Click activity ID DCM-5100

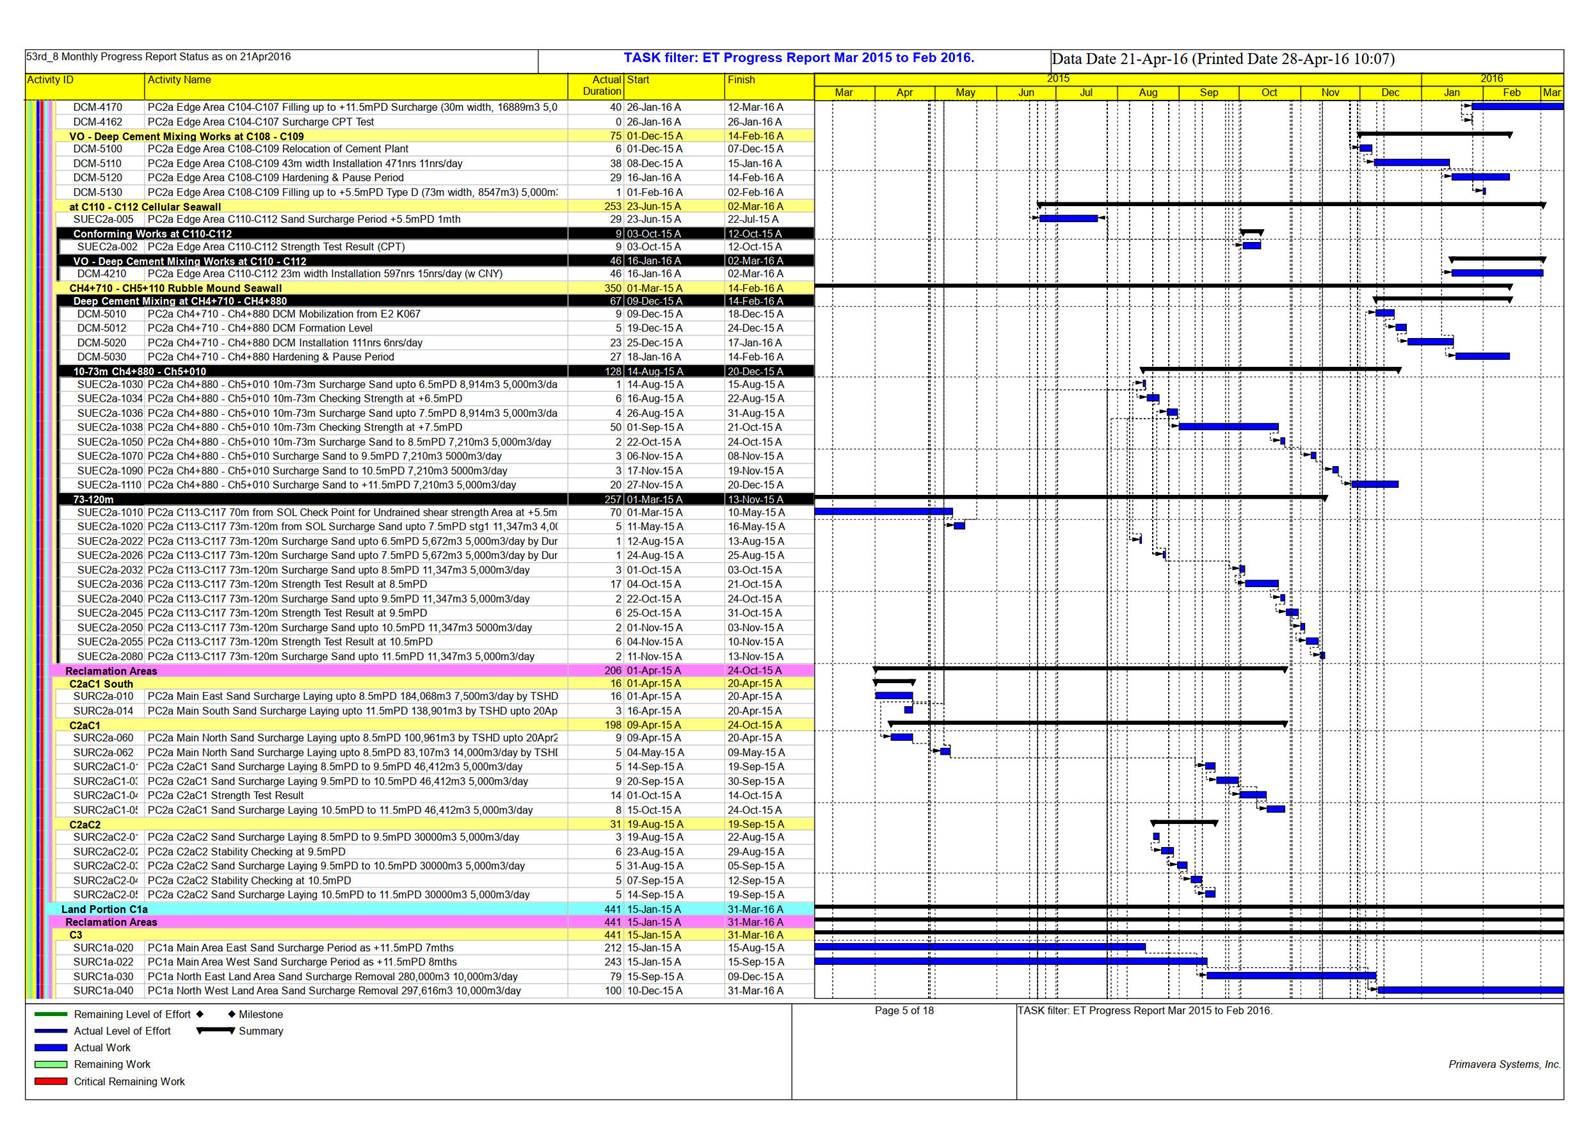(x=98, y=149)
